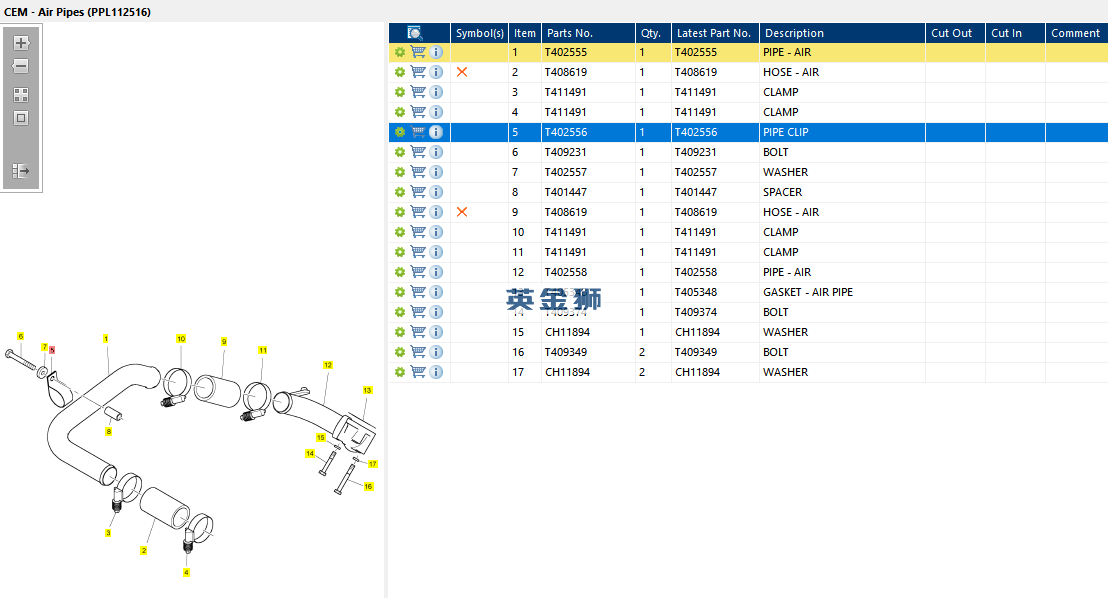The width and height of the screenshot is (1108, 598).
Task: Click the Latest Part No. column header
Action: (x=715, y=33)
